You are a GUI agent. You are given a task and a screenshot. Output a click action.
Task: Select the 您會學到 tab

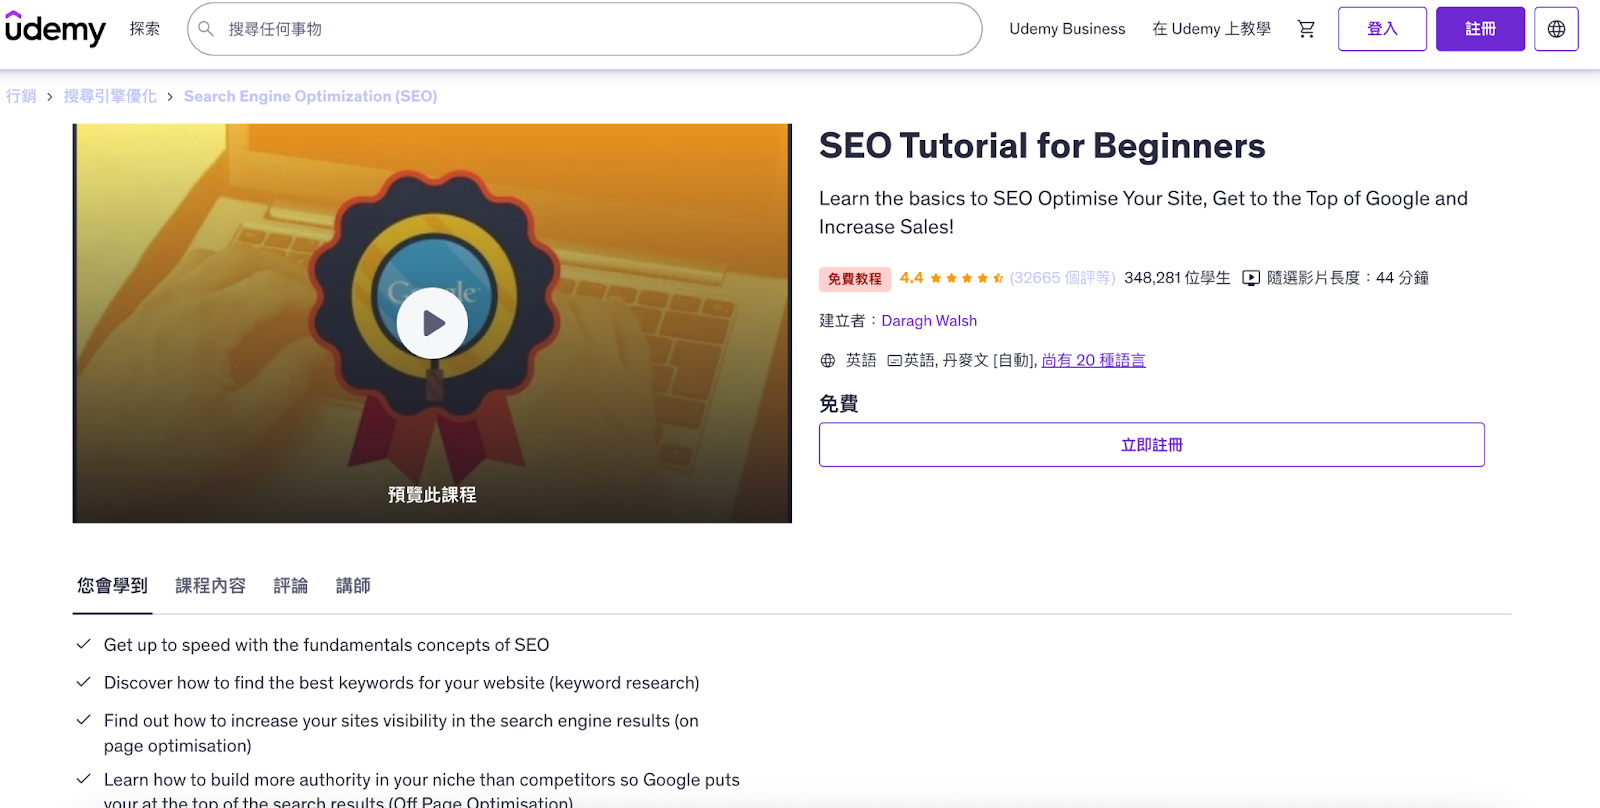[112, 586]
